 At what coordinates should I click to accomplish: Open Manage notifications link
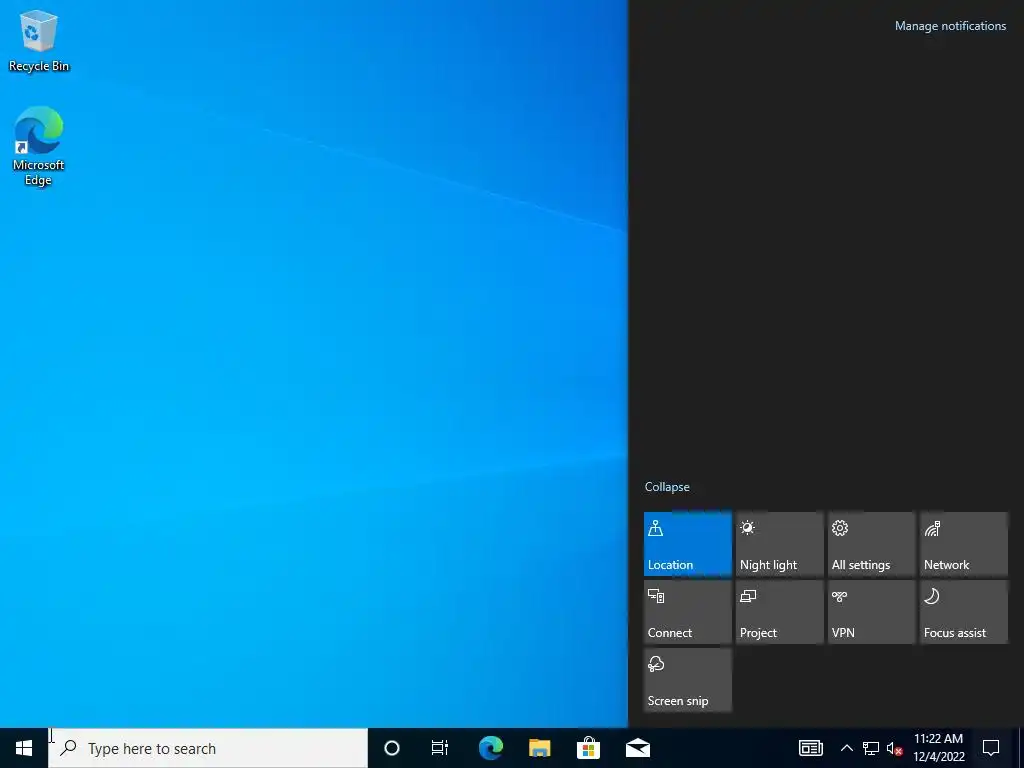coord(950,26)
